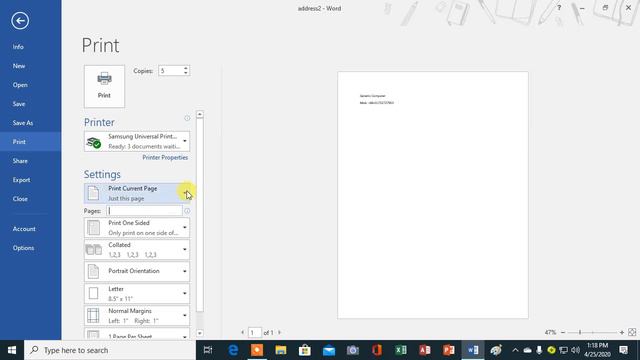The image size is (640, 360).
Task: Click the microphone tray icon
Action: click(539, 350)
